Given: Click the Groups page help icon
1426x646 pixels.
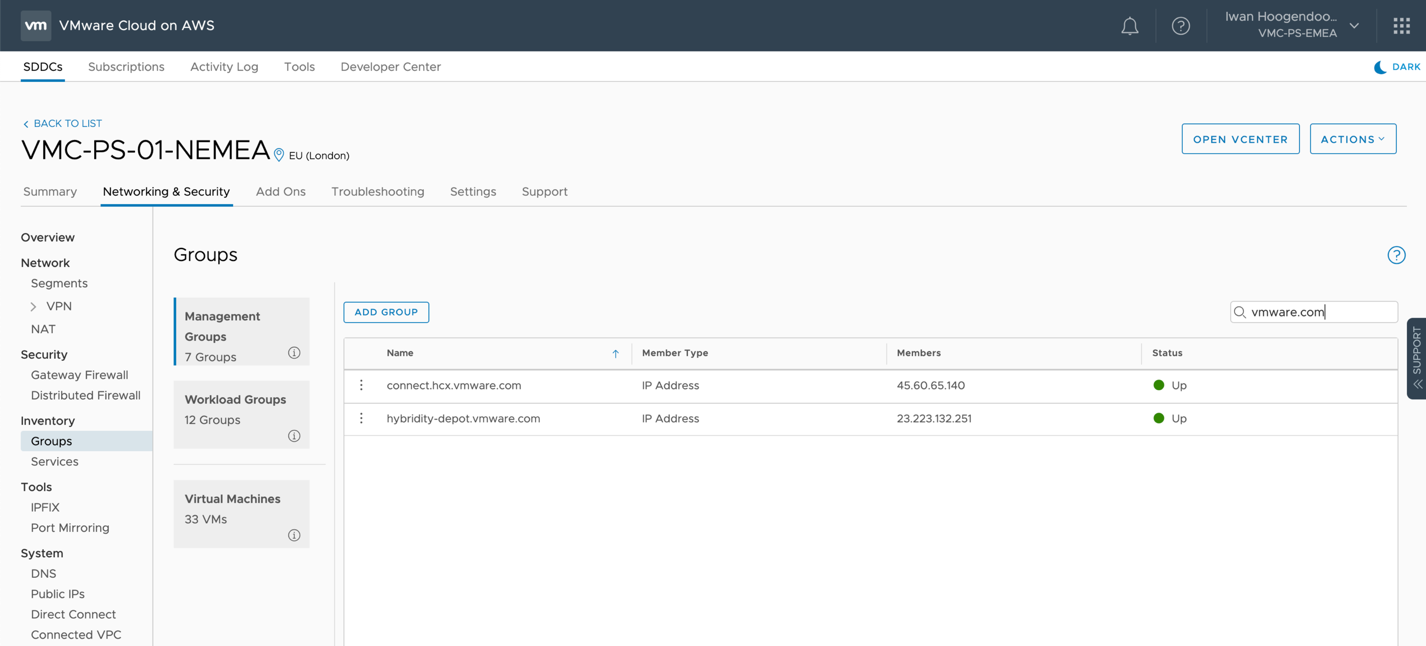Looking at the screenshot, I should 1396,255.
